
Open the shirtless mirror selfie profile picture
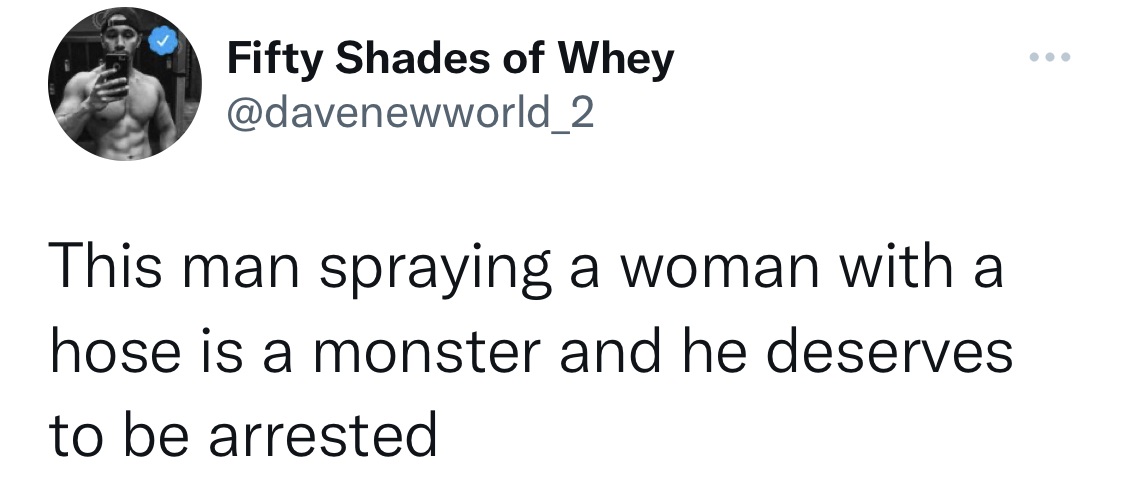(125, 84)
